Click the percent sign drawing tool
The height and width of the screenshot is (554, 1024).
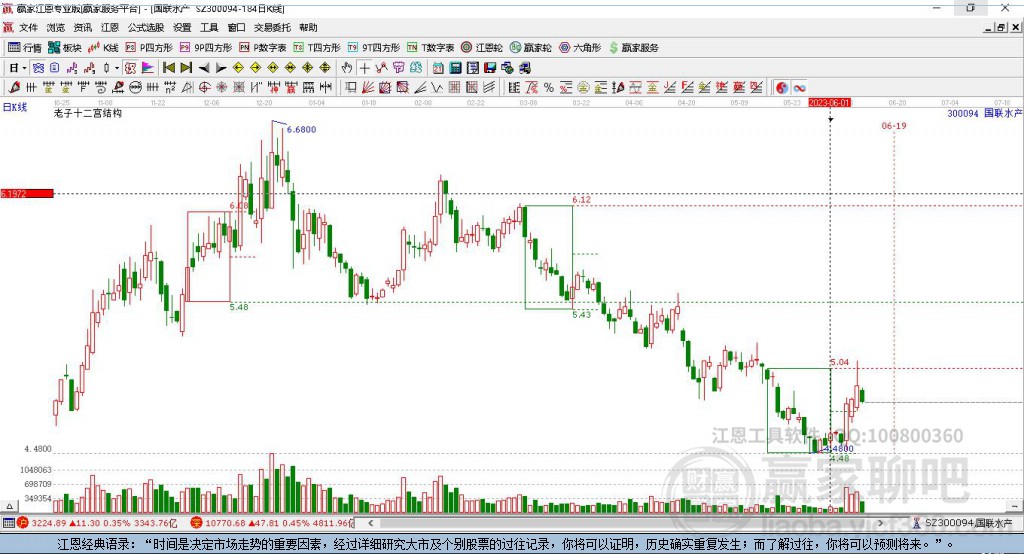549,88
